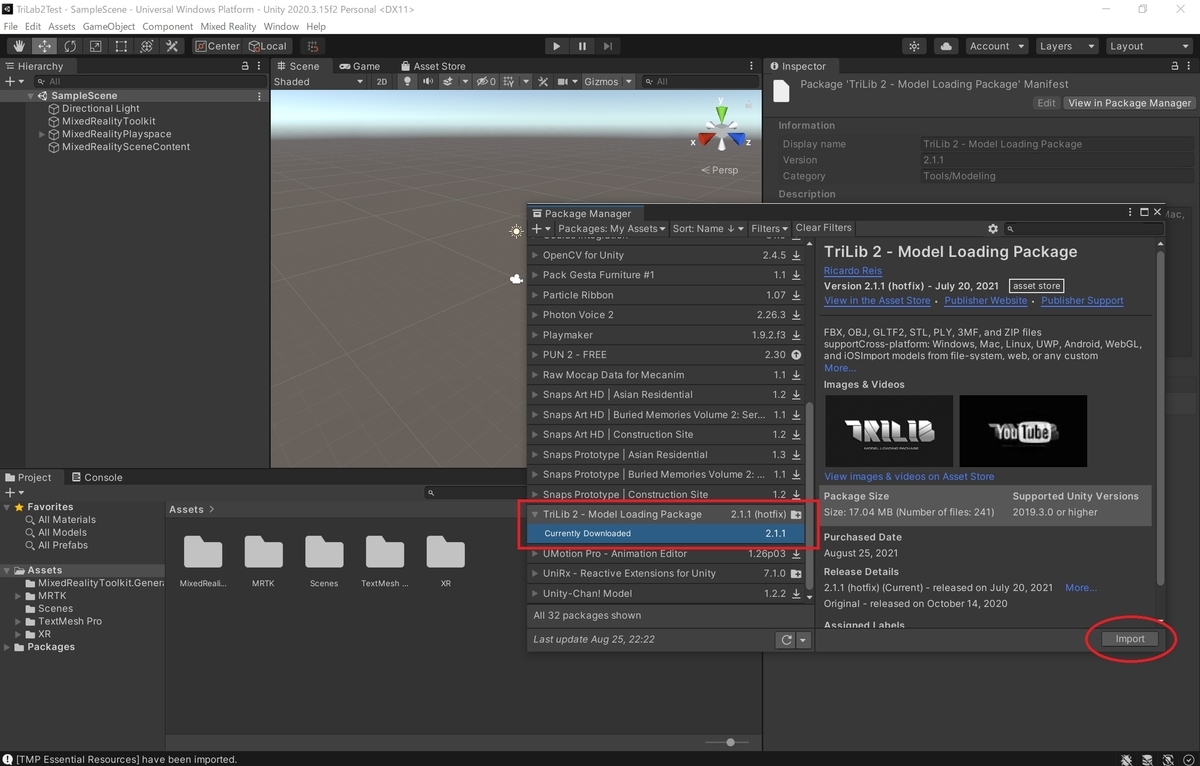Expand Packages folder in Project panel
This screenshot has width=1200, height=766.
[8, 647]
